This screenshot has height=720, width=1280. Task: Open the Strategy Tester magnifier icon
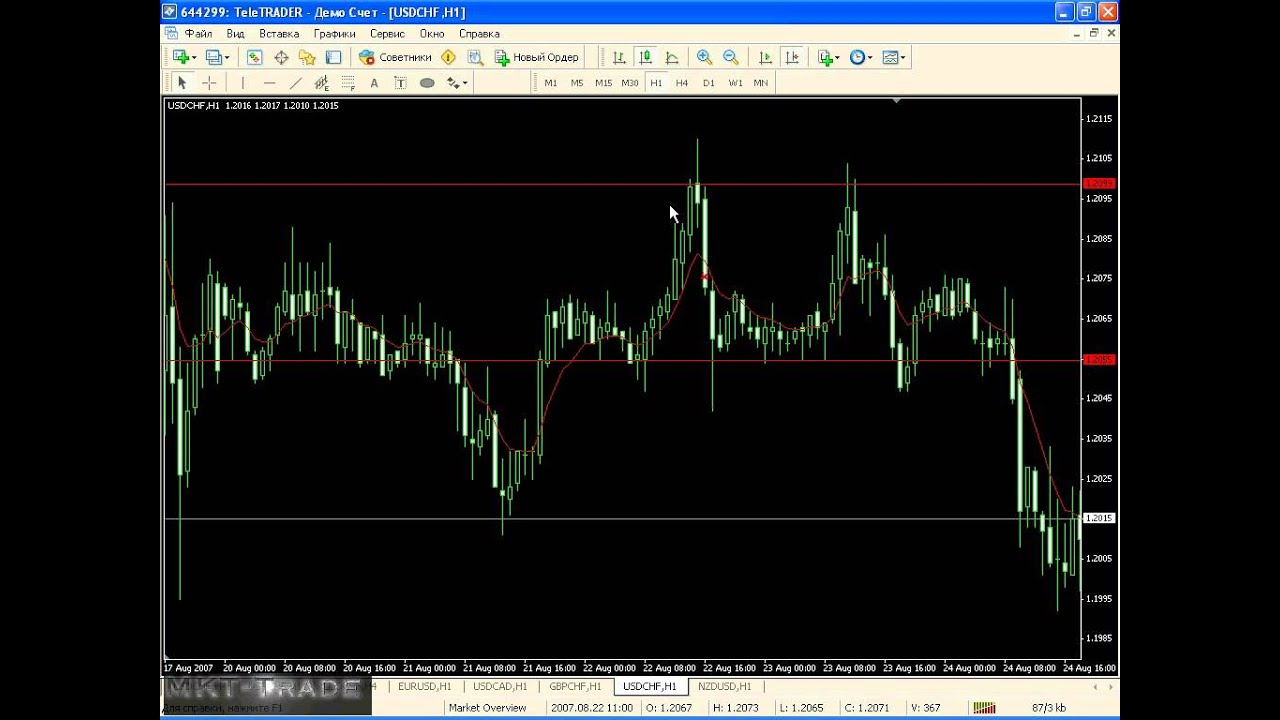(x=475, y=57)
